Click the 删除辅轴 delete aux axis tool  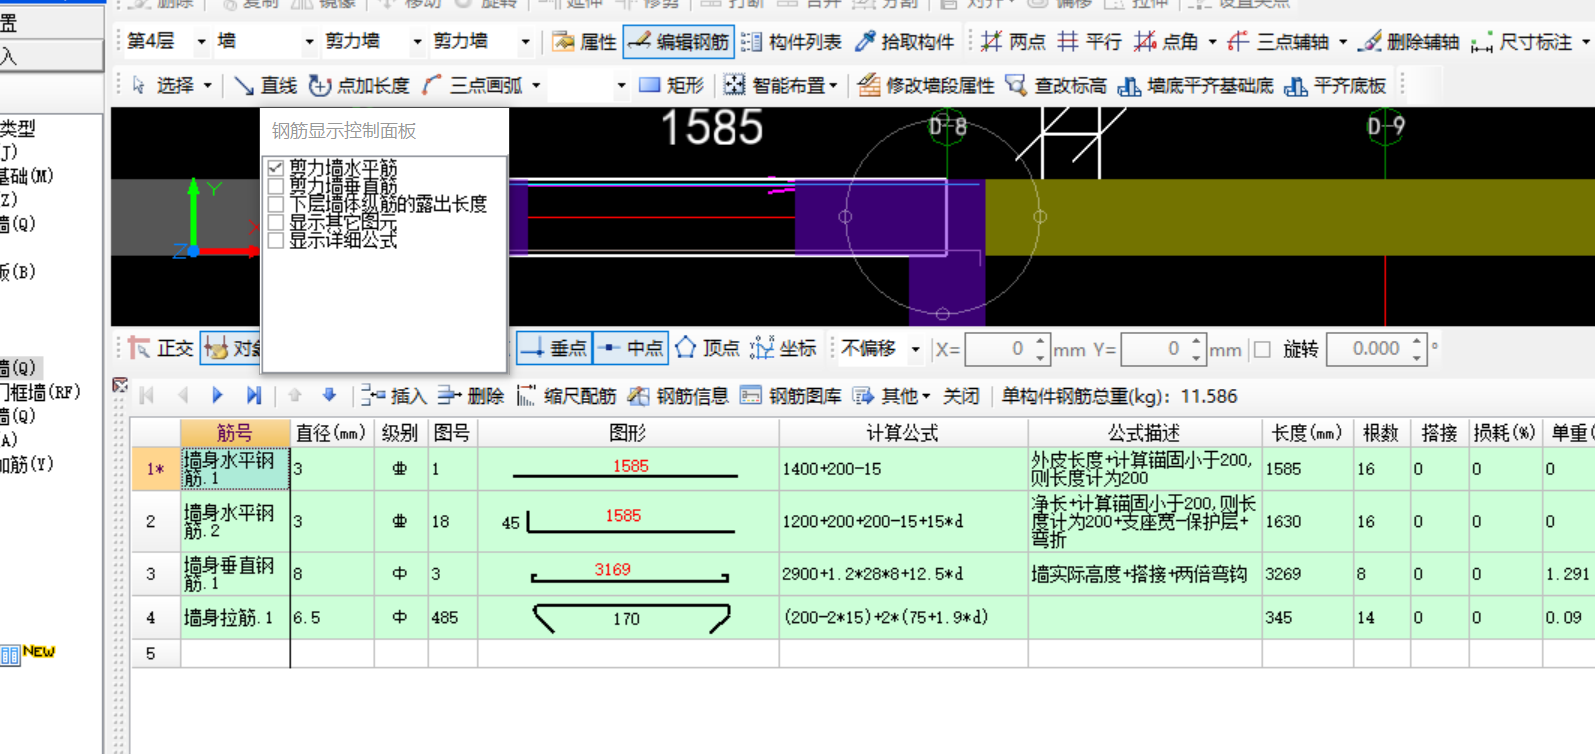(1411, 42)
